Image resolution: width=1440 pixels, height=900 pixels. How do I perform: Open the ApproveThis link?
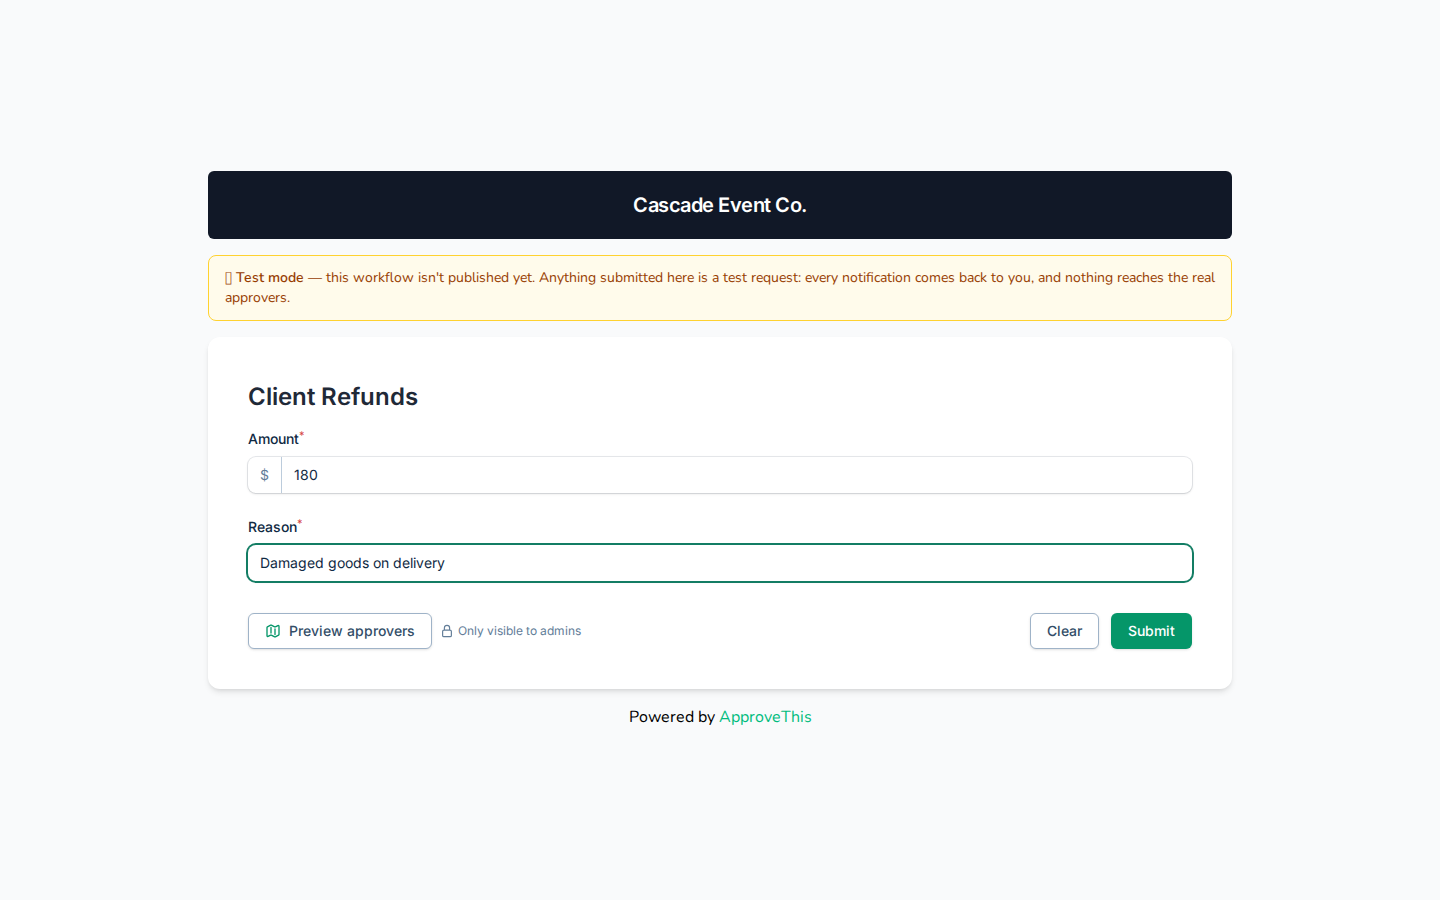click(x=765, y=717)
